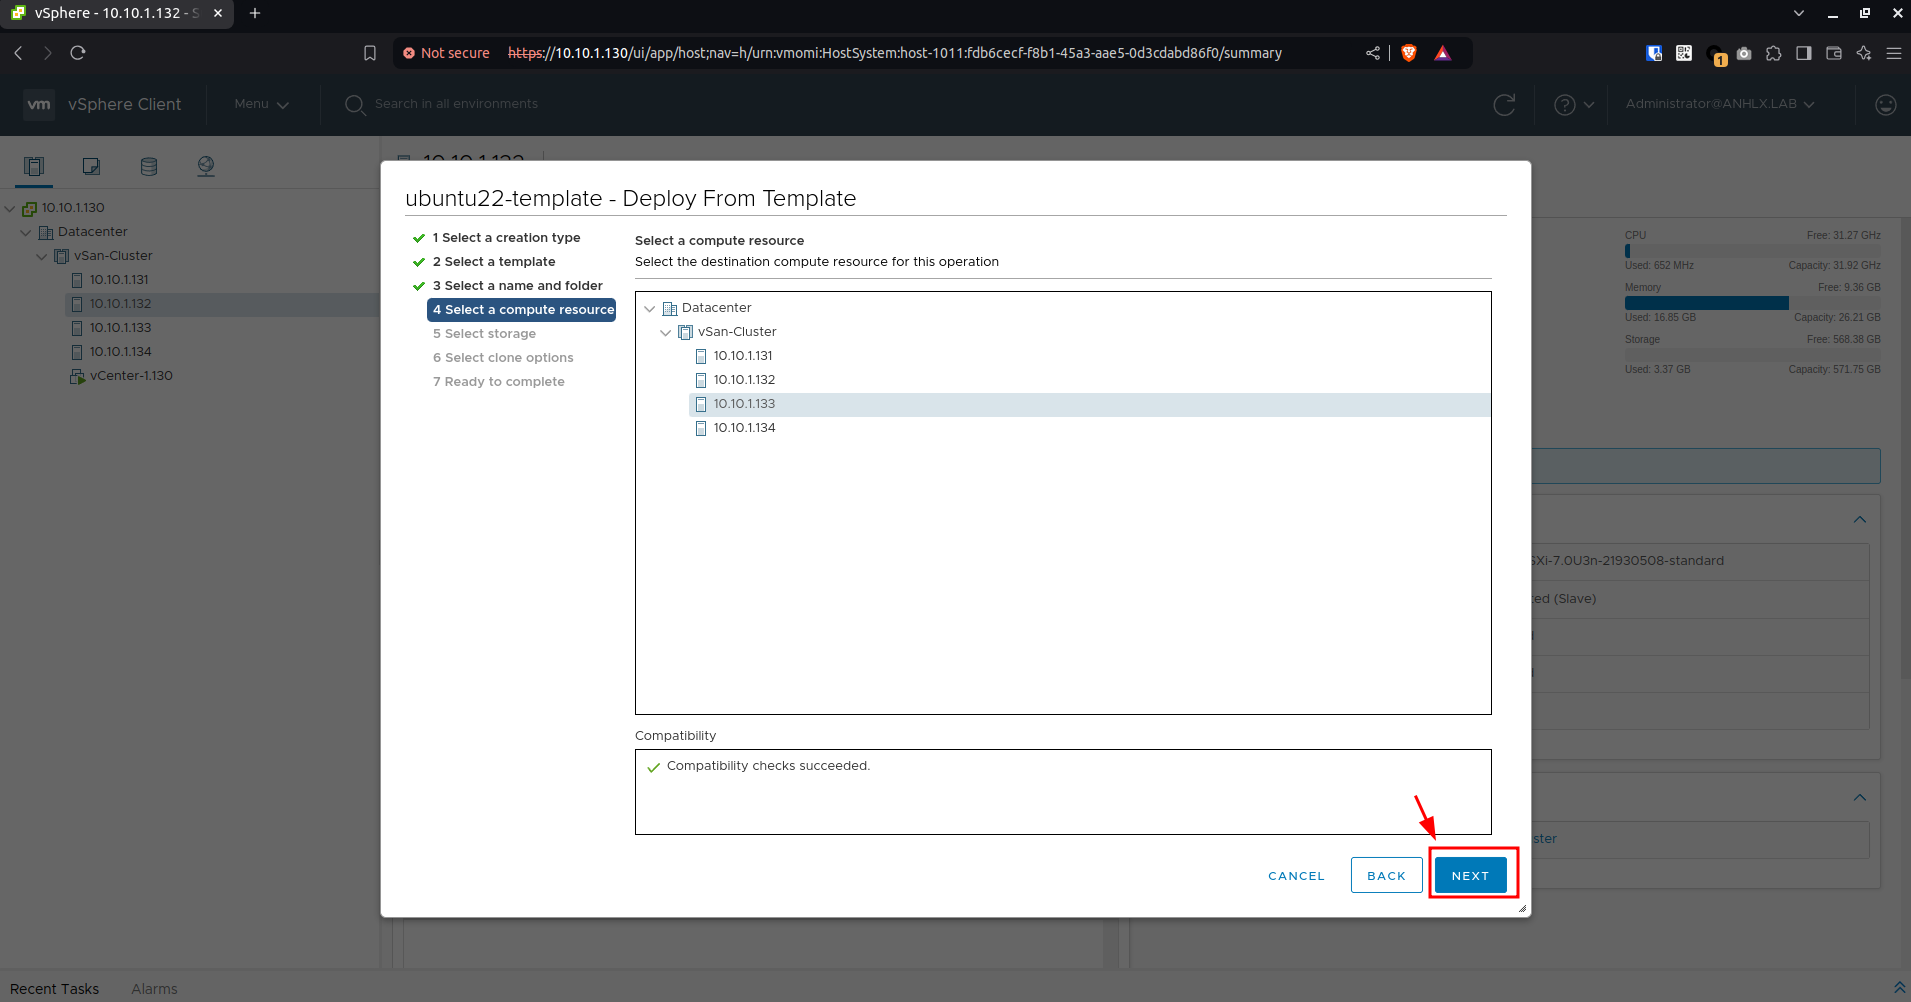Click the BACK button

point(1386,875)
